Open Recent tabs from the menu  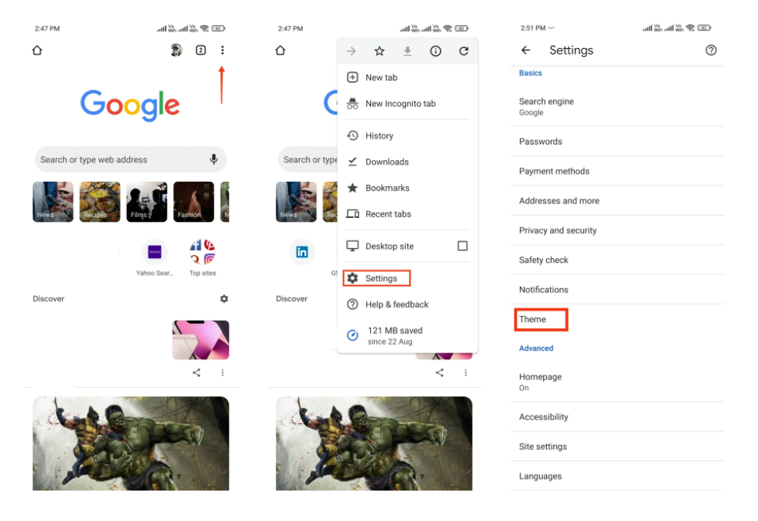[x=408, y=214]
